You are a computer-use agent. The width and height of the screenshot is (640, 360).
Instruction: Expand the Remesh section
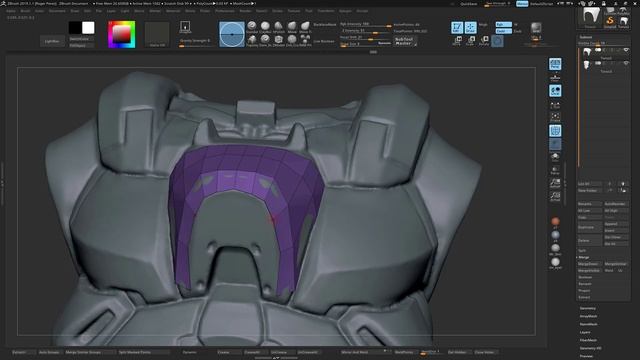[x=585, y=284]
